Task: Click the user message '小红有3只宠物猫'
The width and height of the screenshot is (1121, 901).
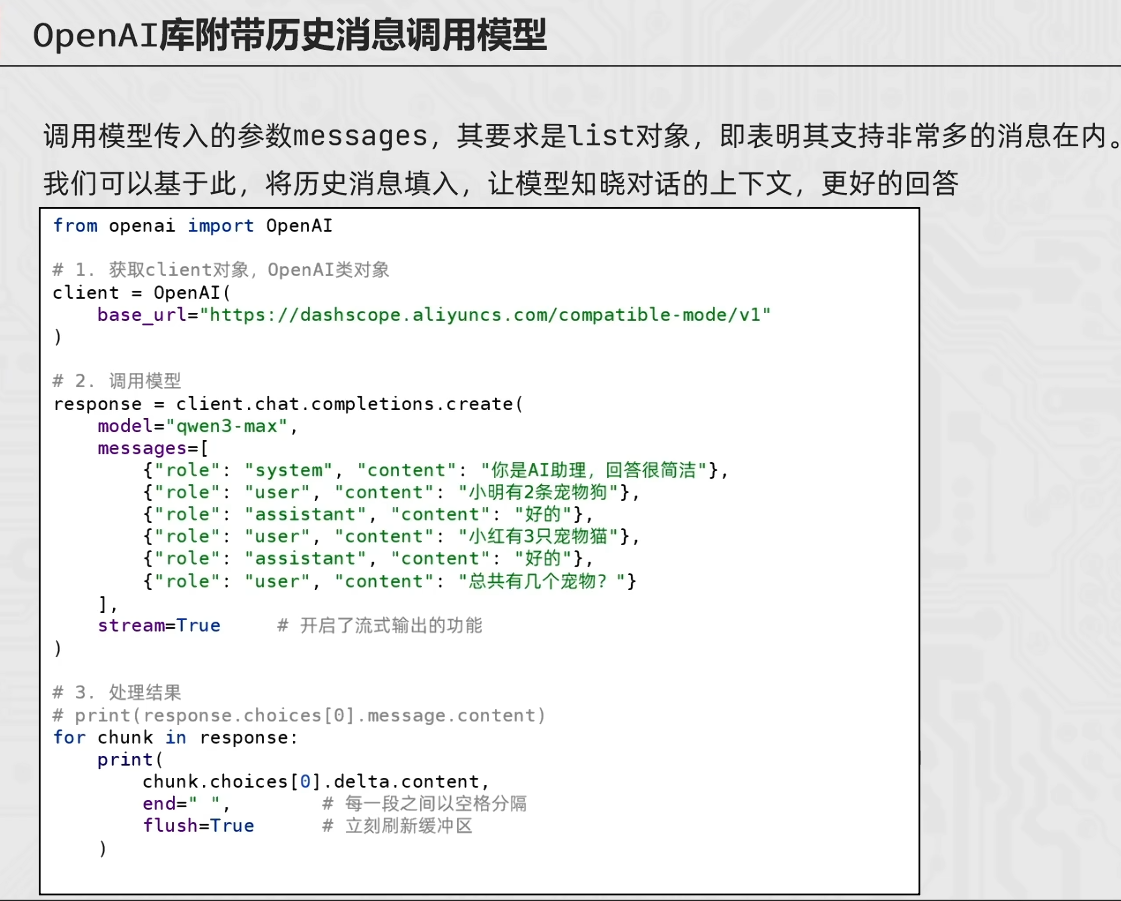Action: 391,537
